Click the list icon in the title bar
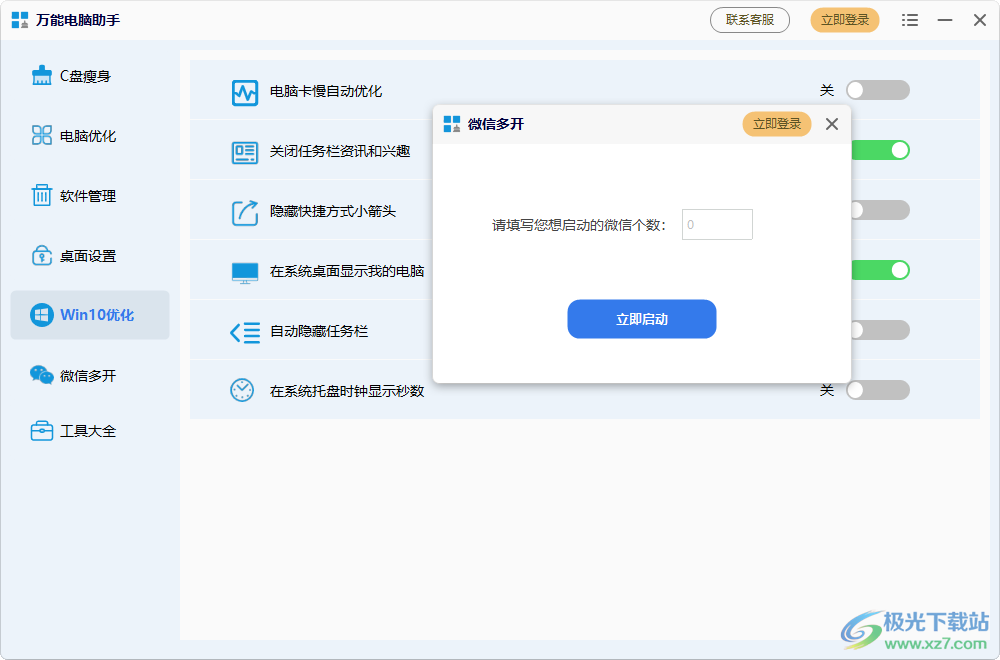This screenshot has height=660, width=1000. click(910, 19)
